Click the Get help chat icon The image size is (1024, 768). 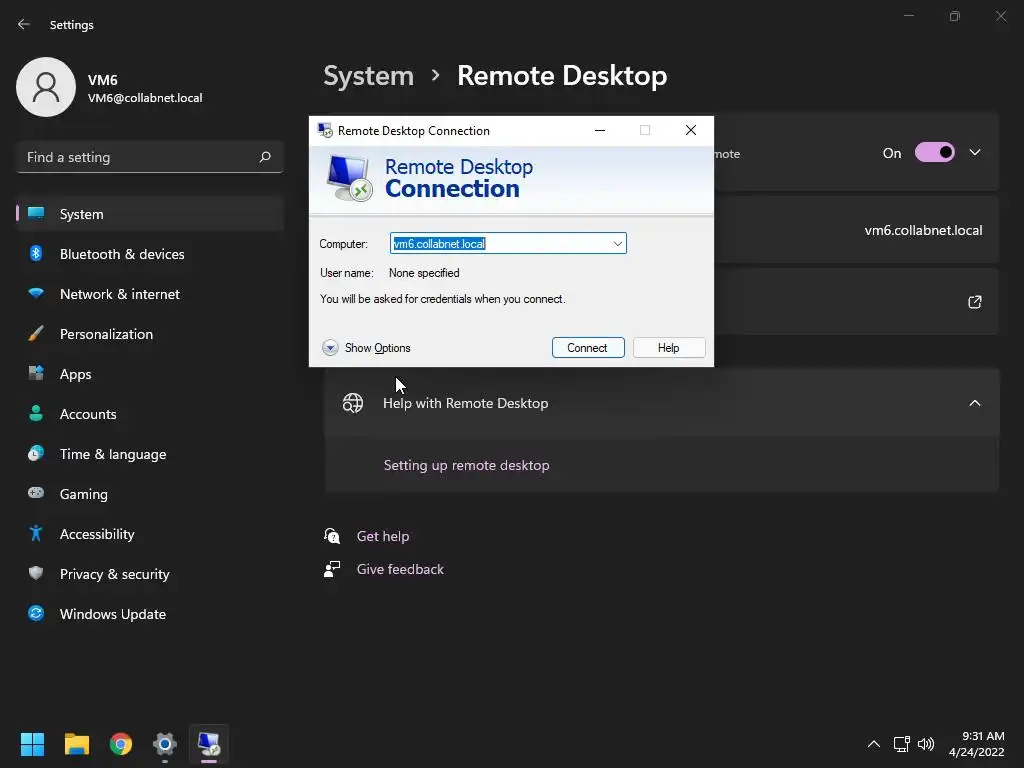332,536
